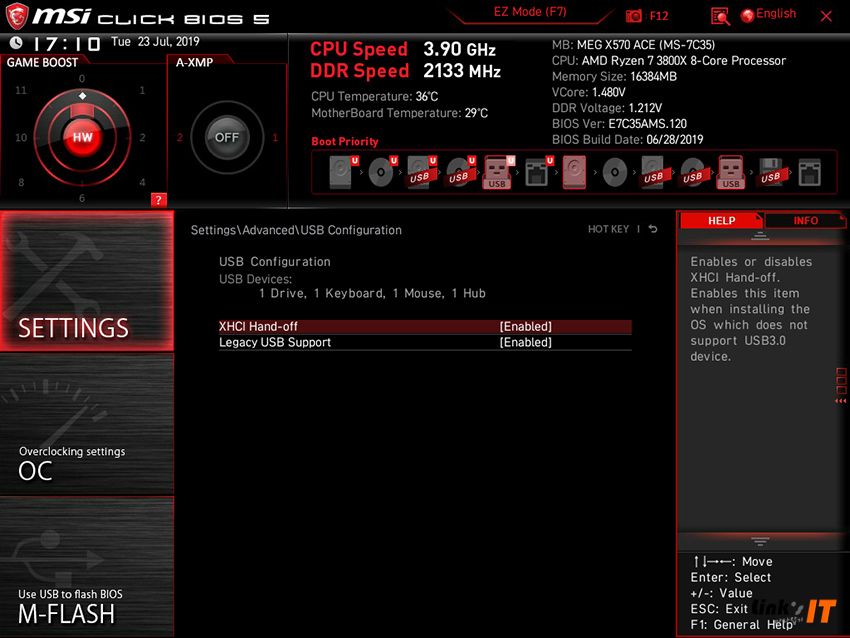Go back using the return arrow icon
The image size is (850, 638).
tap(653, 229)
